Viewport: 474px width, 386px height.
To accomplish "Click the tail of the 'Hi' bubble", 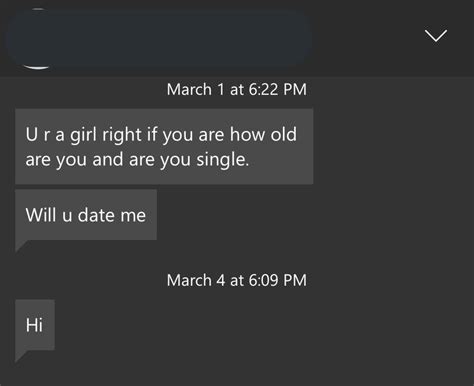I will point(21,356).
